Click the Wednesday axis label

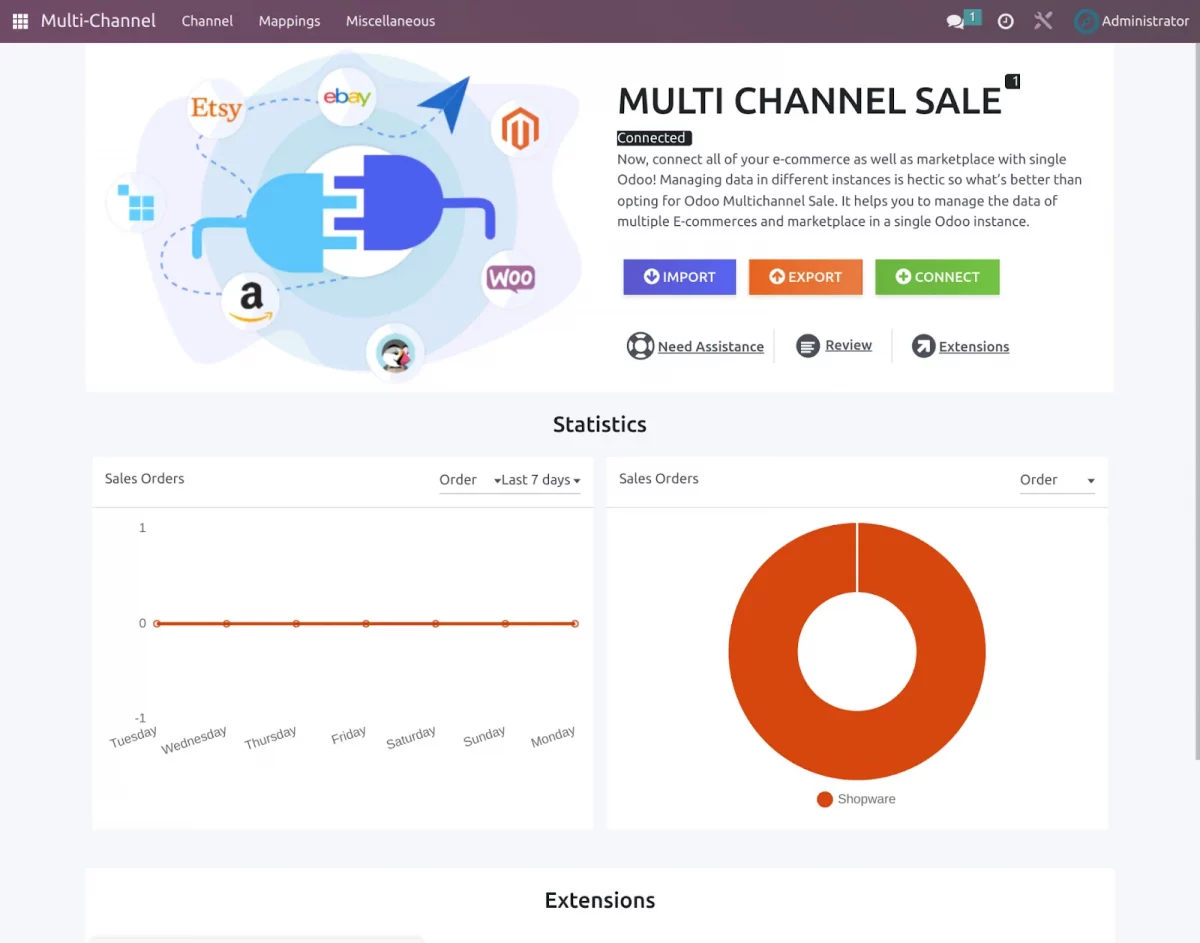click(x=194, y=740)
